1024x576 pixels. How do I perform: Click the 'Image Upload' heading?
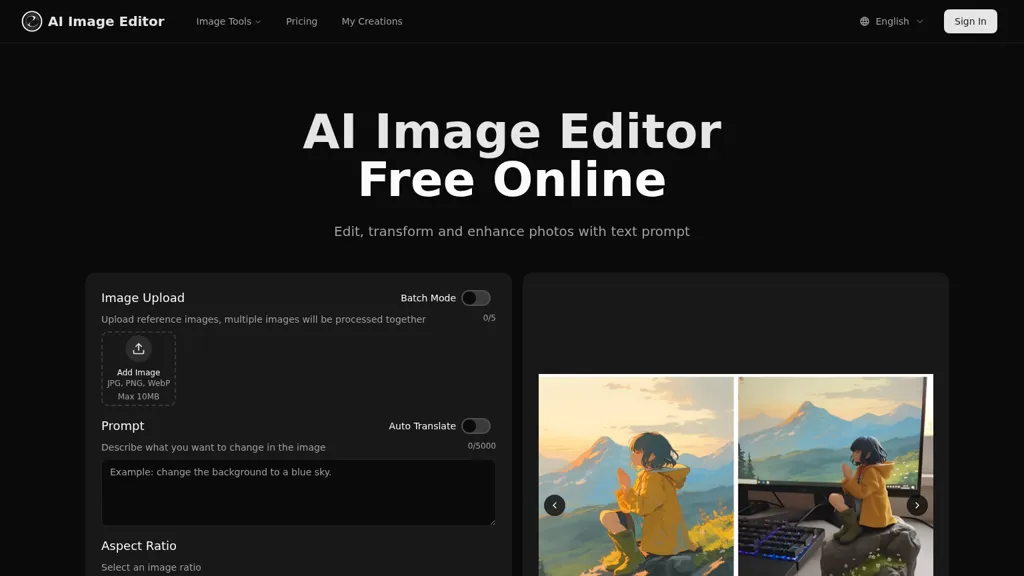tap(142, 298)
